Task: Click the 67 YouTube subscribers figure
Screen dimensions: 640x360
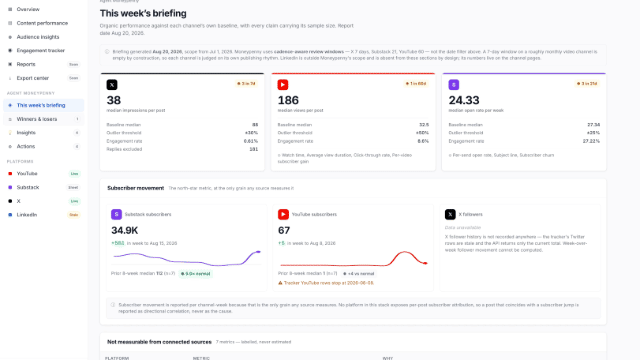Action: pos(284,231)
